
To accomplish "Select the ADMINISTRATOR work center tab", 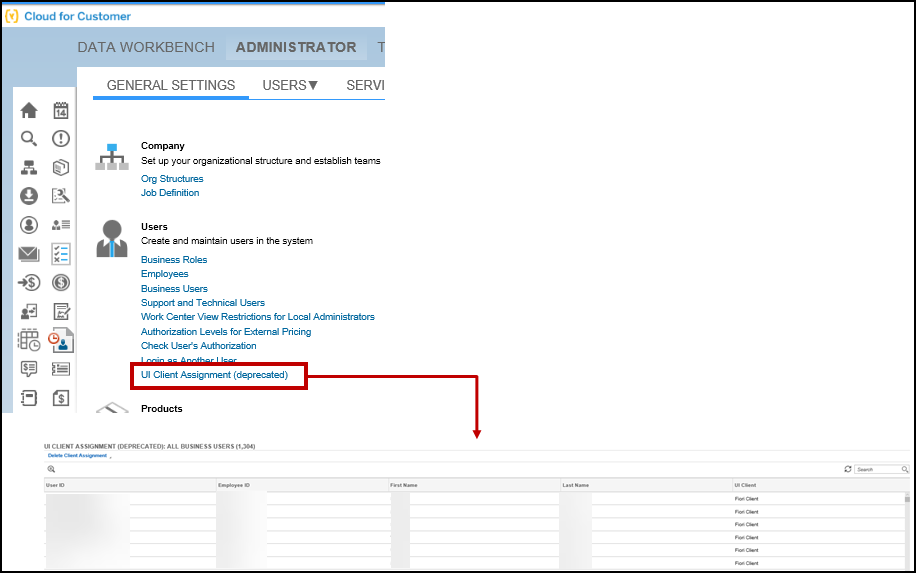I will [x=296, y=47].
